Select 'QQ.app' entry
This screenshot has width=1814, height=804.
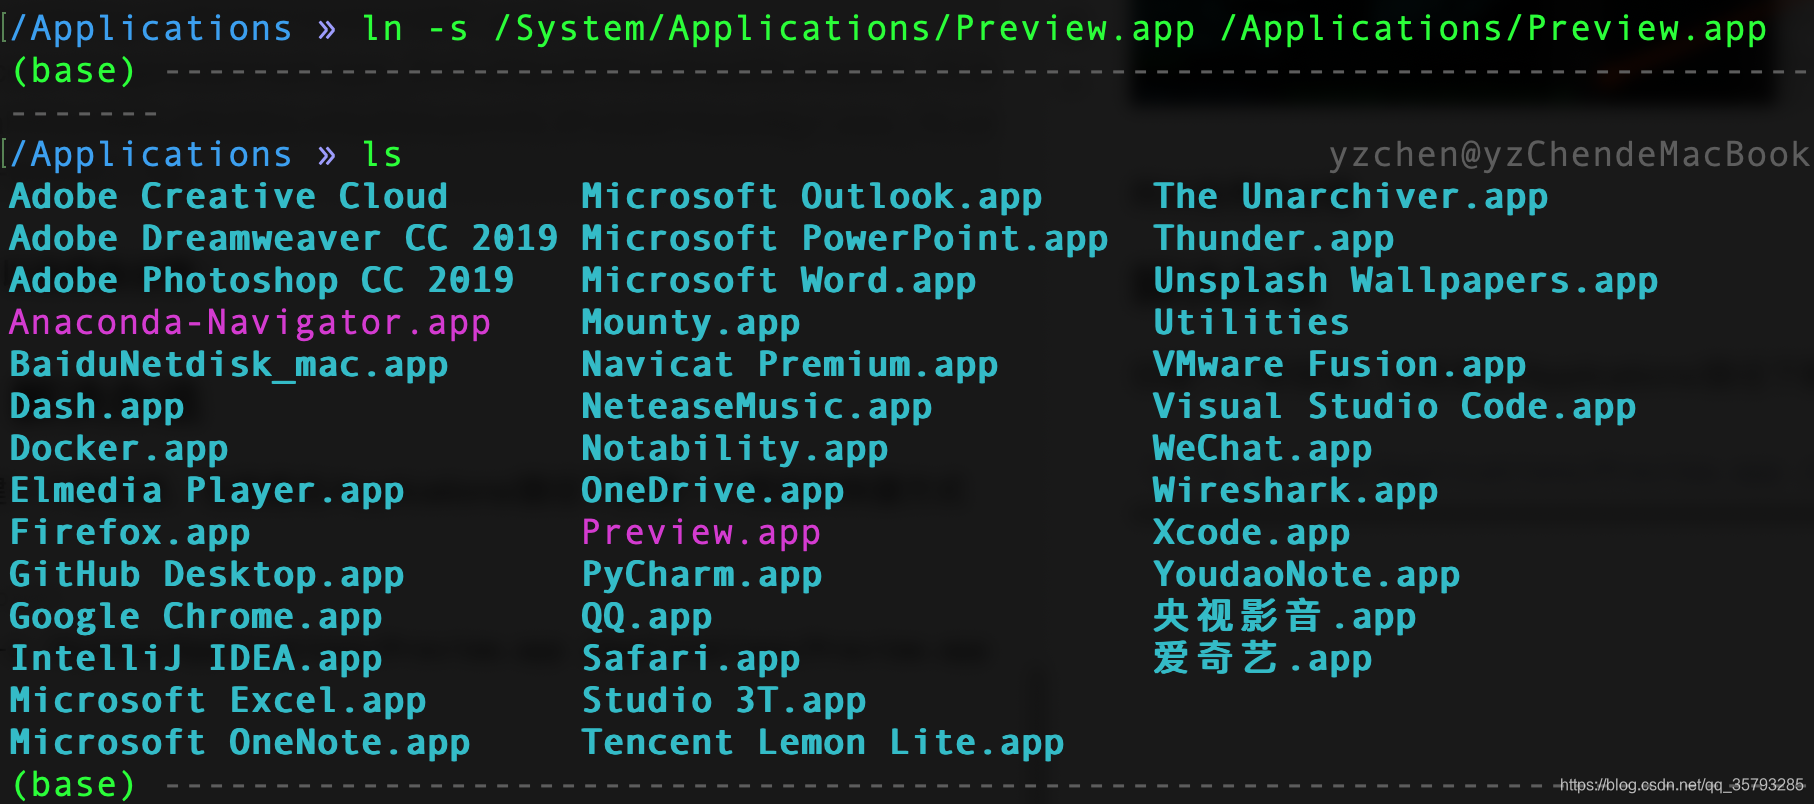[x=647, y=617]
